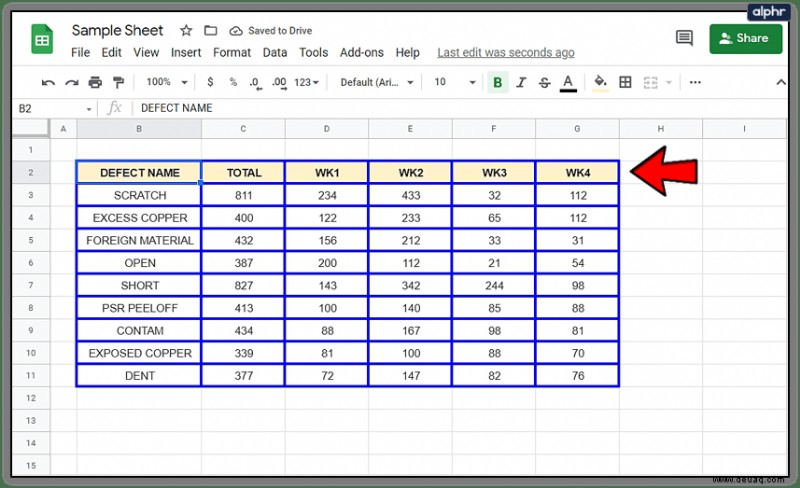Expand merge cells options arrow

pos(669,82)
